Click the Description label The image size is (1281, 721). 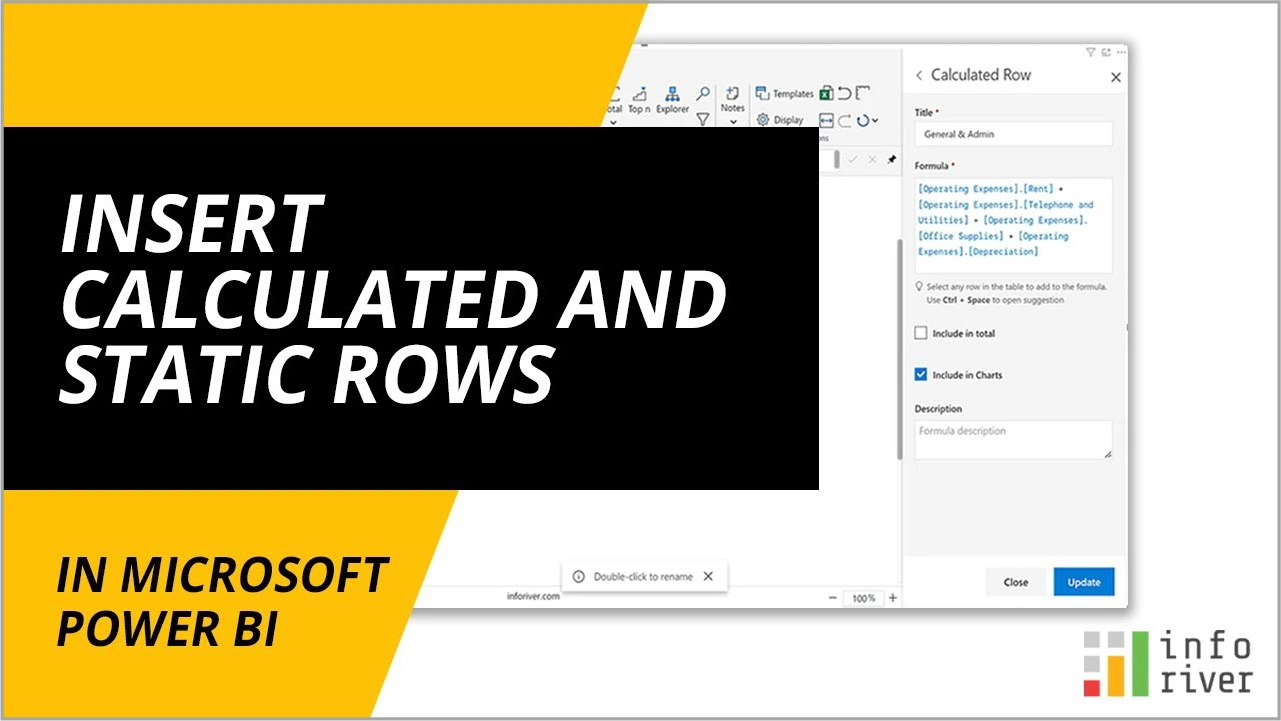938,409
